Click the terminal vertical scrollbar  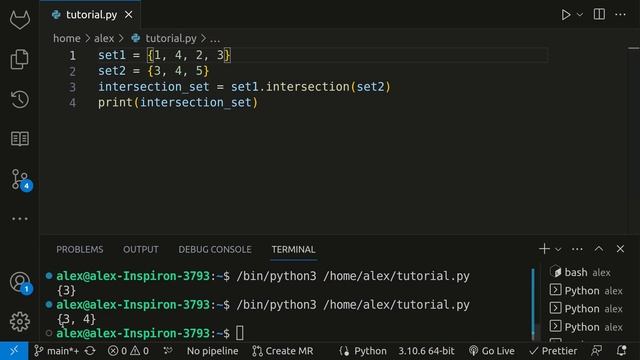click(533, 303)
